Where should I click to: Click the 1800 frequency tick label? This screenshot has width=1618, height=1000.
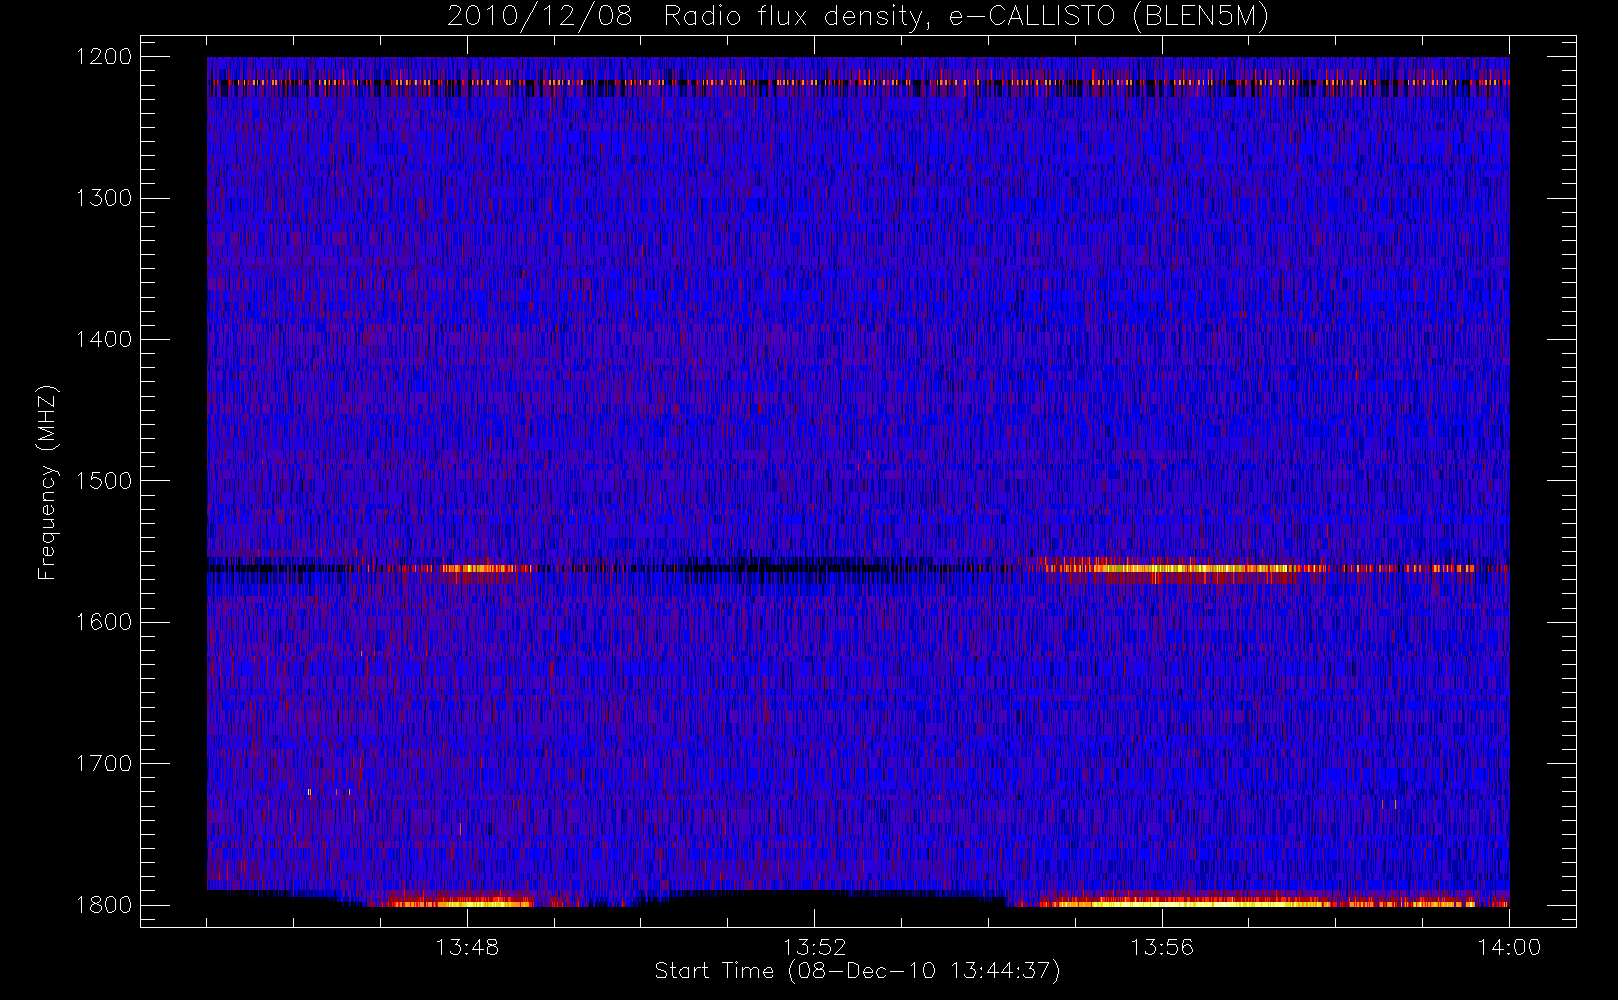click(104, 905)
